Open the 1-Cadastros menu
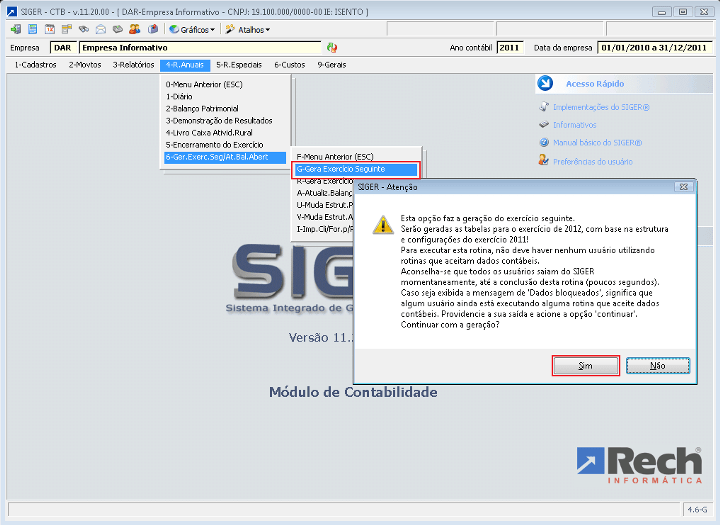The height and width of the screenshot is (525, 720). [35, 65]
